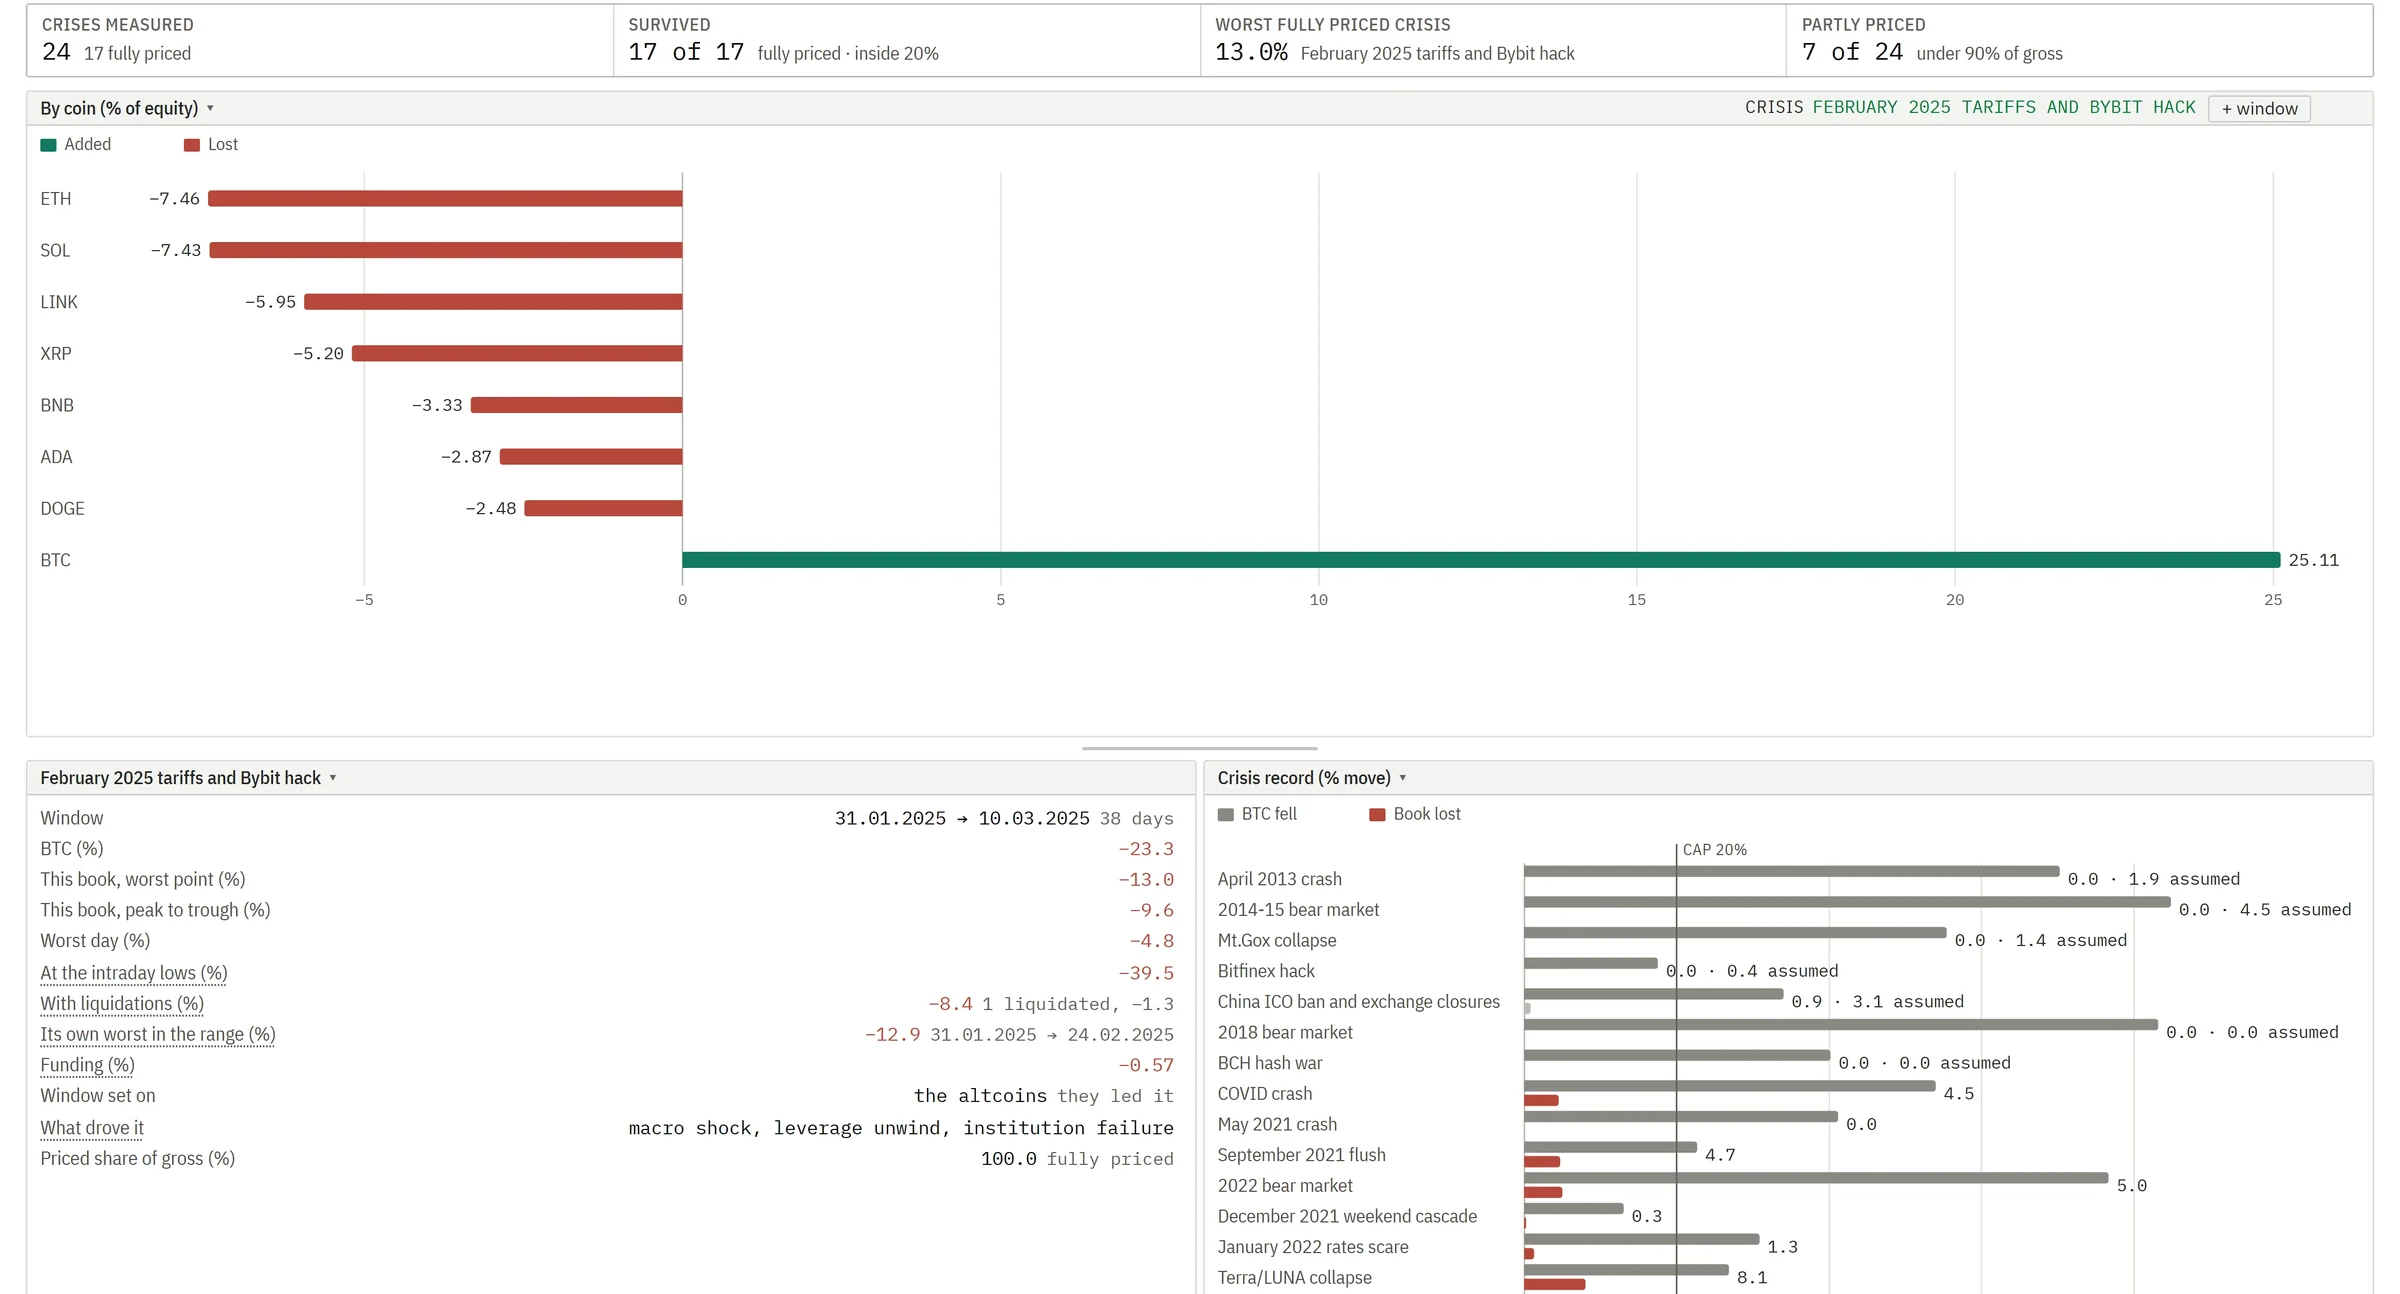Click the ETH value label -7.46

coord(175,199)
